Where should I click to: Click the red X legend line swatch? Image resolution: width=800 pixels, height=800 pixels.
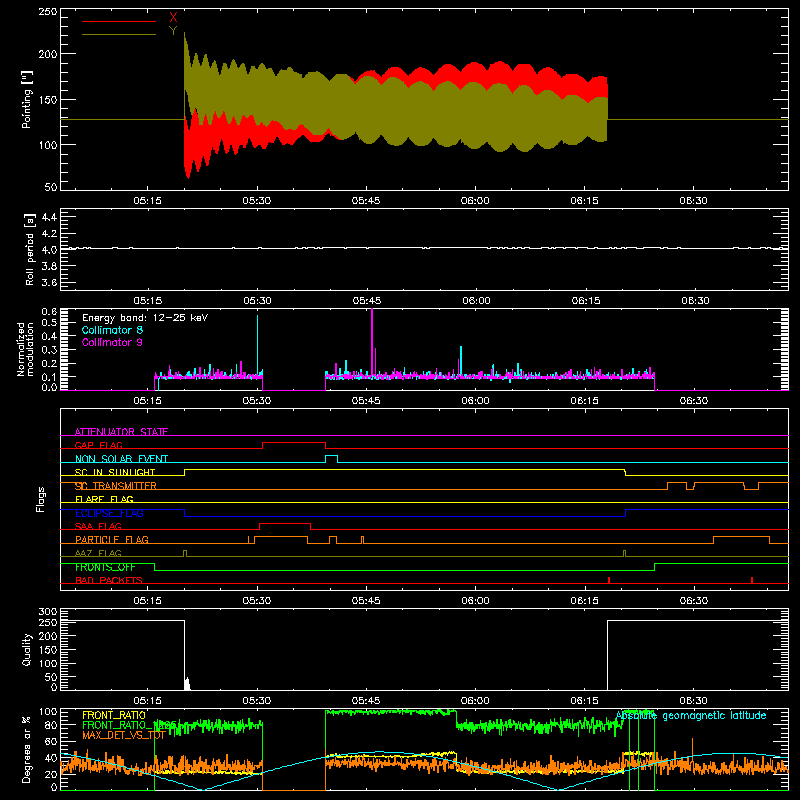pyautogui.click(x=119, y=21)
